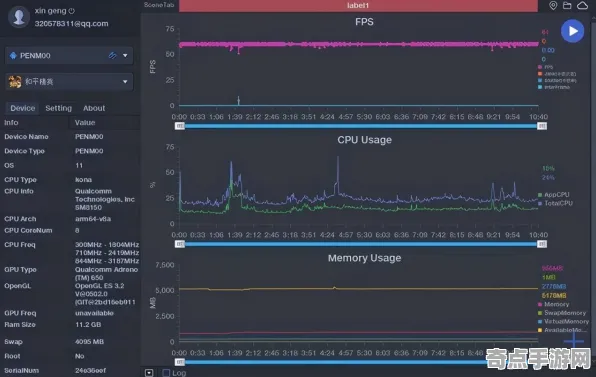Image resolution: width=596 pixels, height=377 pixels.
Task: Toggle TotalCPU legend series visibility
Action: click(555, 203)
